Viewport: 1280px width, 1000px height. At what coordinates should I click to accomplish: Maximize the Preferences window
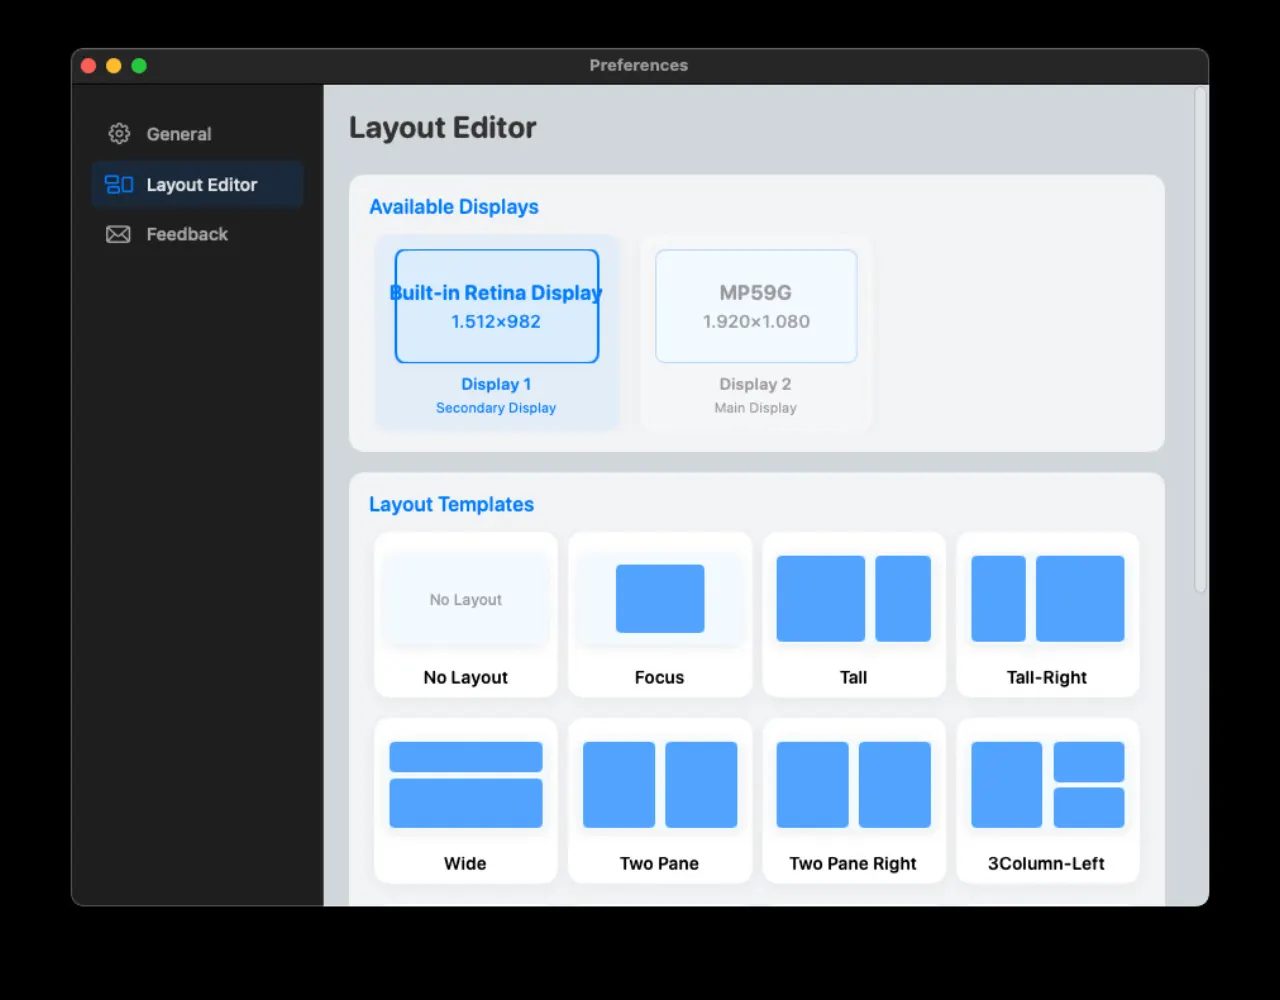tap(139, 66)
